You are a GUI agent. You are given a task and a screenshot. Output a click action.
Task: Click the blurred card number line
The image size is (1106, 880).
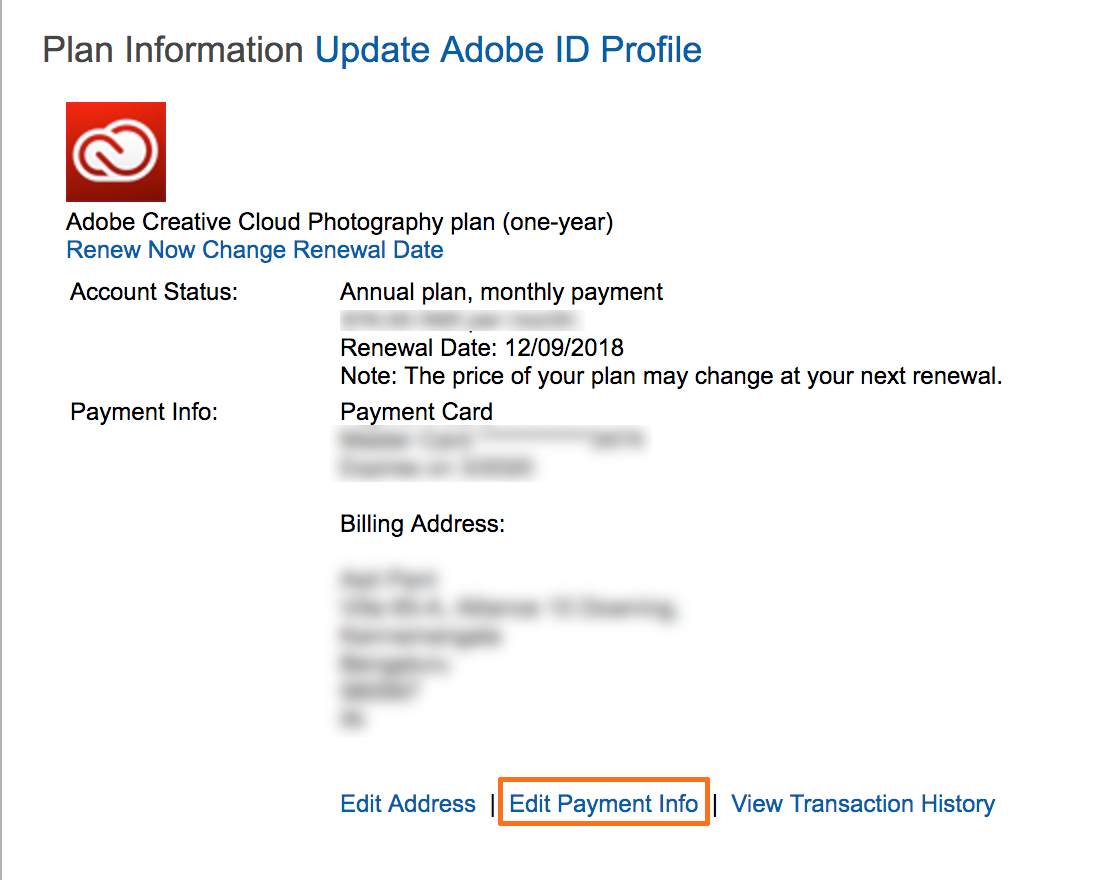pyautogui.click(x=492, y=440)
